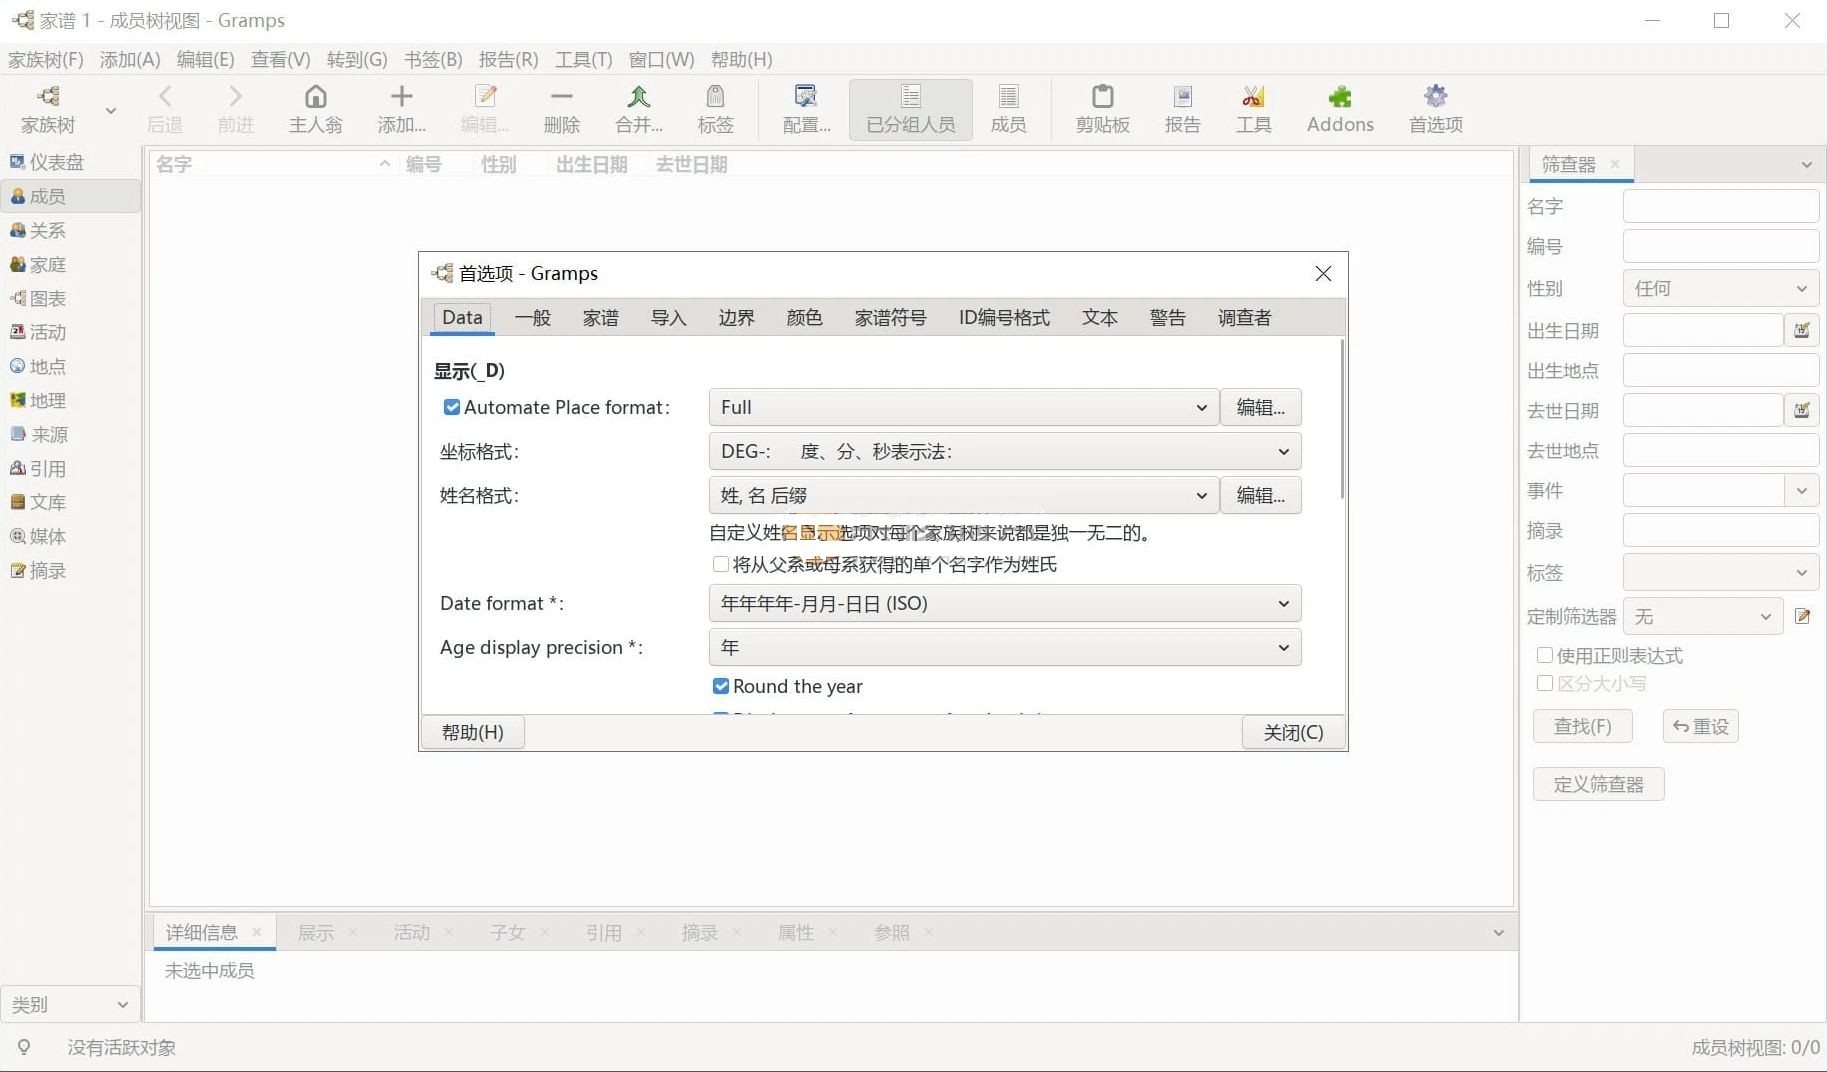Click the 添加 plus toolbar icon
The width and height of the screenshot is (1827, 1072).
tap(401, 109)
